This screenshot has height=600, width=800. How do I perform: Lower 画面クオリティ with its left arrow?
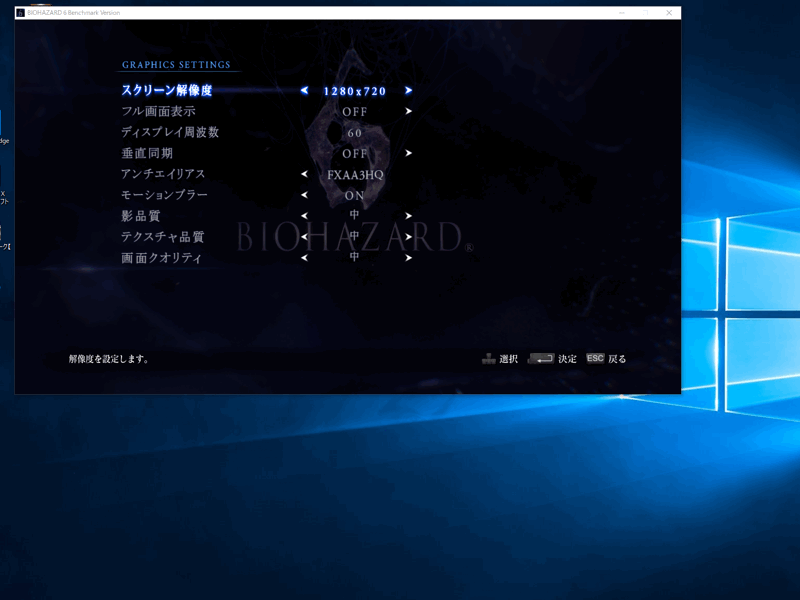[304, 258]
